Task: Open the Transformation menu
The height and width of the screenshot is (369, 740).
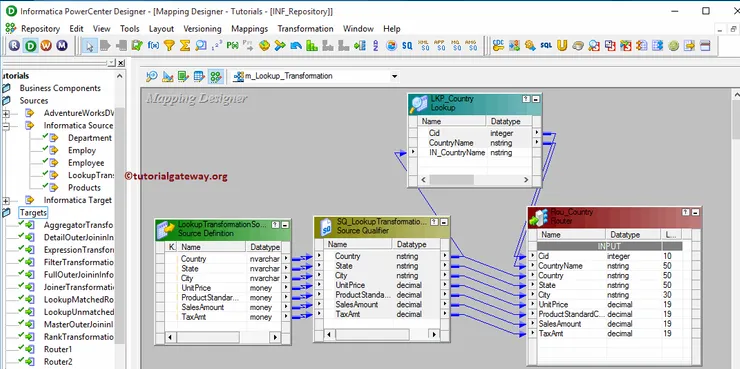Action: pyautogui.click(x=305, y=29)
